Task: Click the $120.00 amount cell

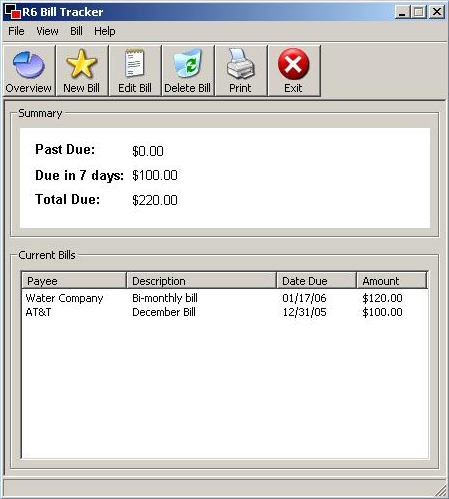Action: coord(382,298)
